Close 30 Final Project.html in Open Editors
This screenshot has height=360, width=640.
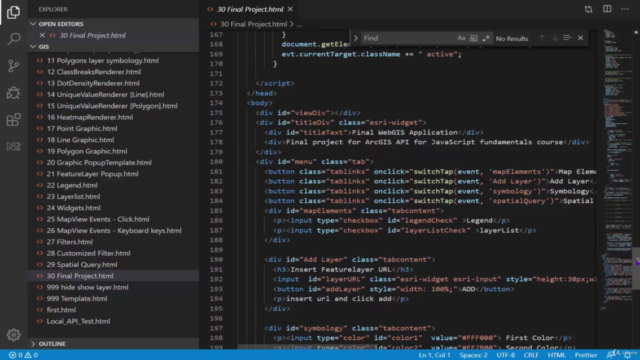click(x=42, y=36)
